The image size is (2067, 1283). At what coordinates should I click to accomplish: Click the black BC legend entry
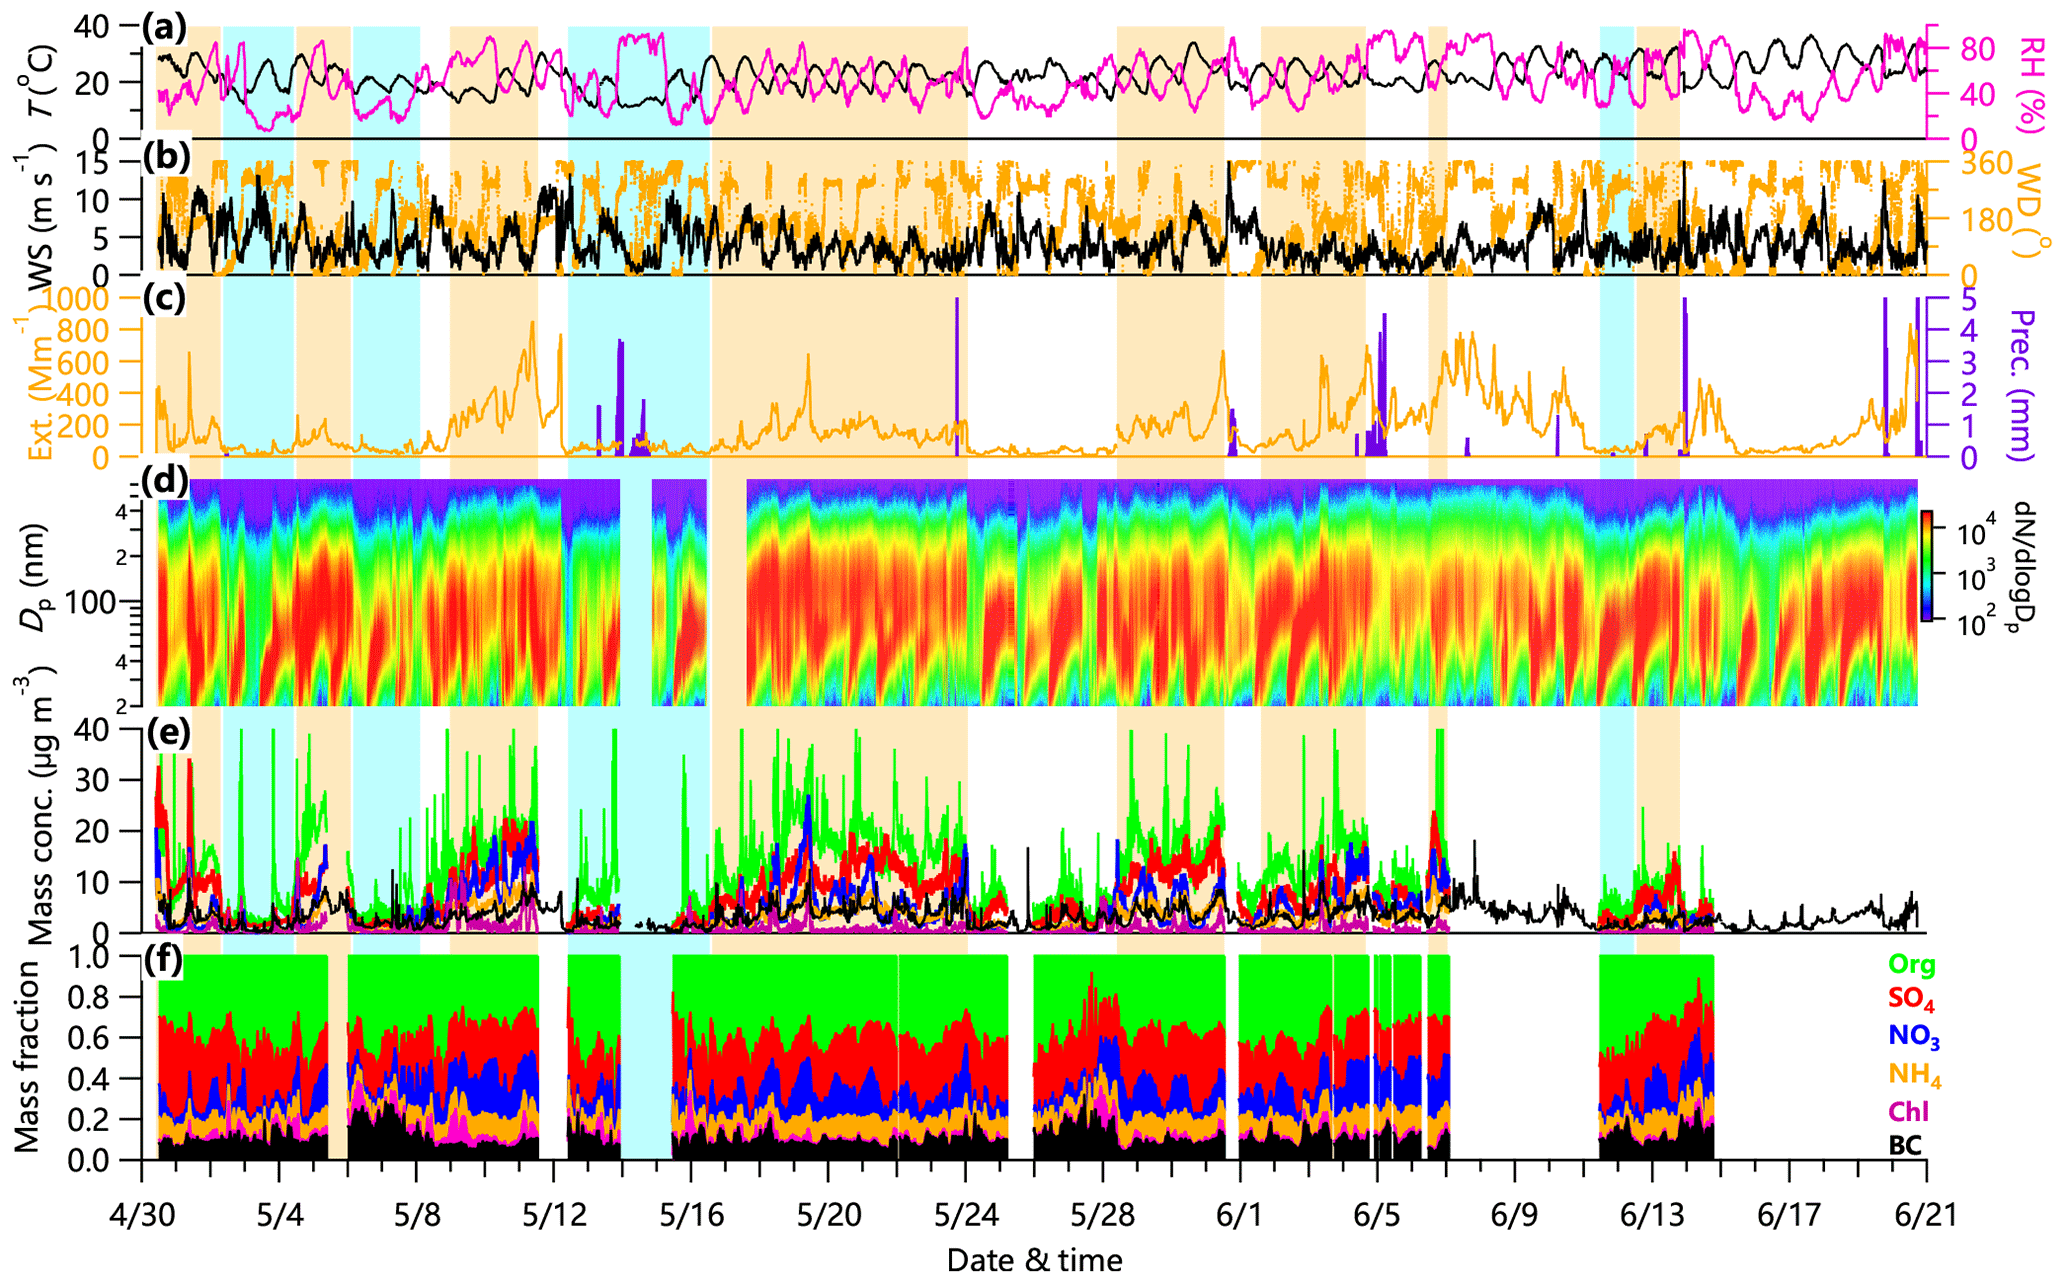tap(1905, 1146)
